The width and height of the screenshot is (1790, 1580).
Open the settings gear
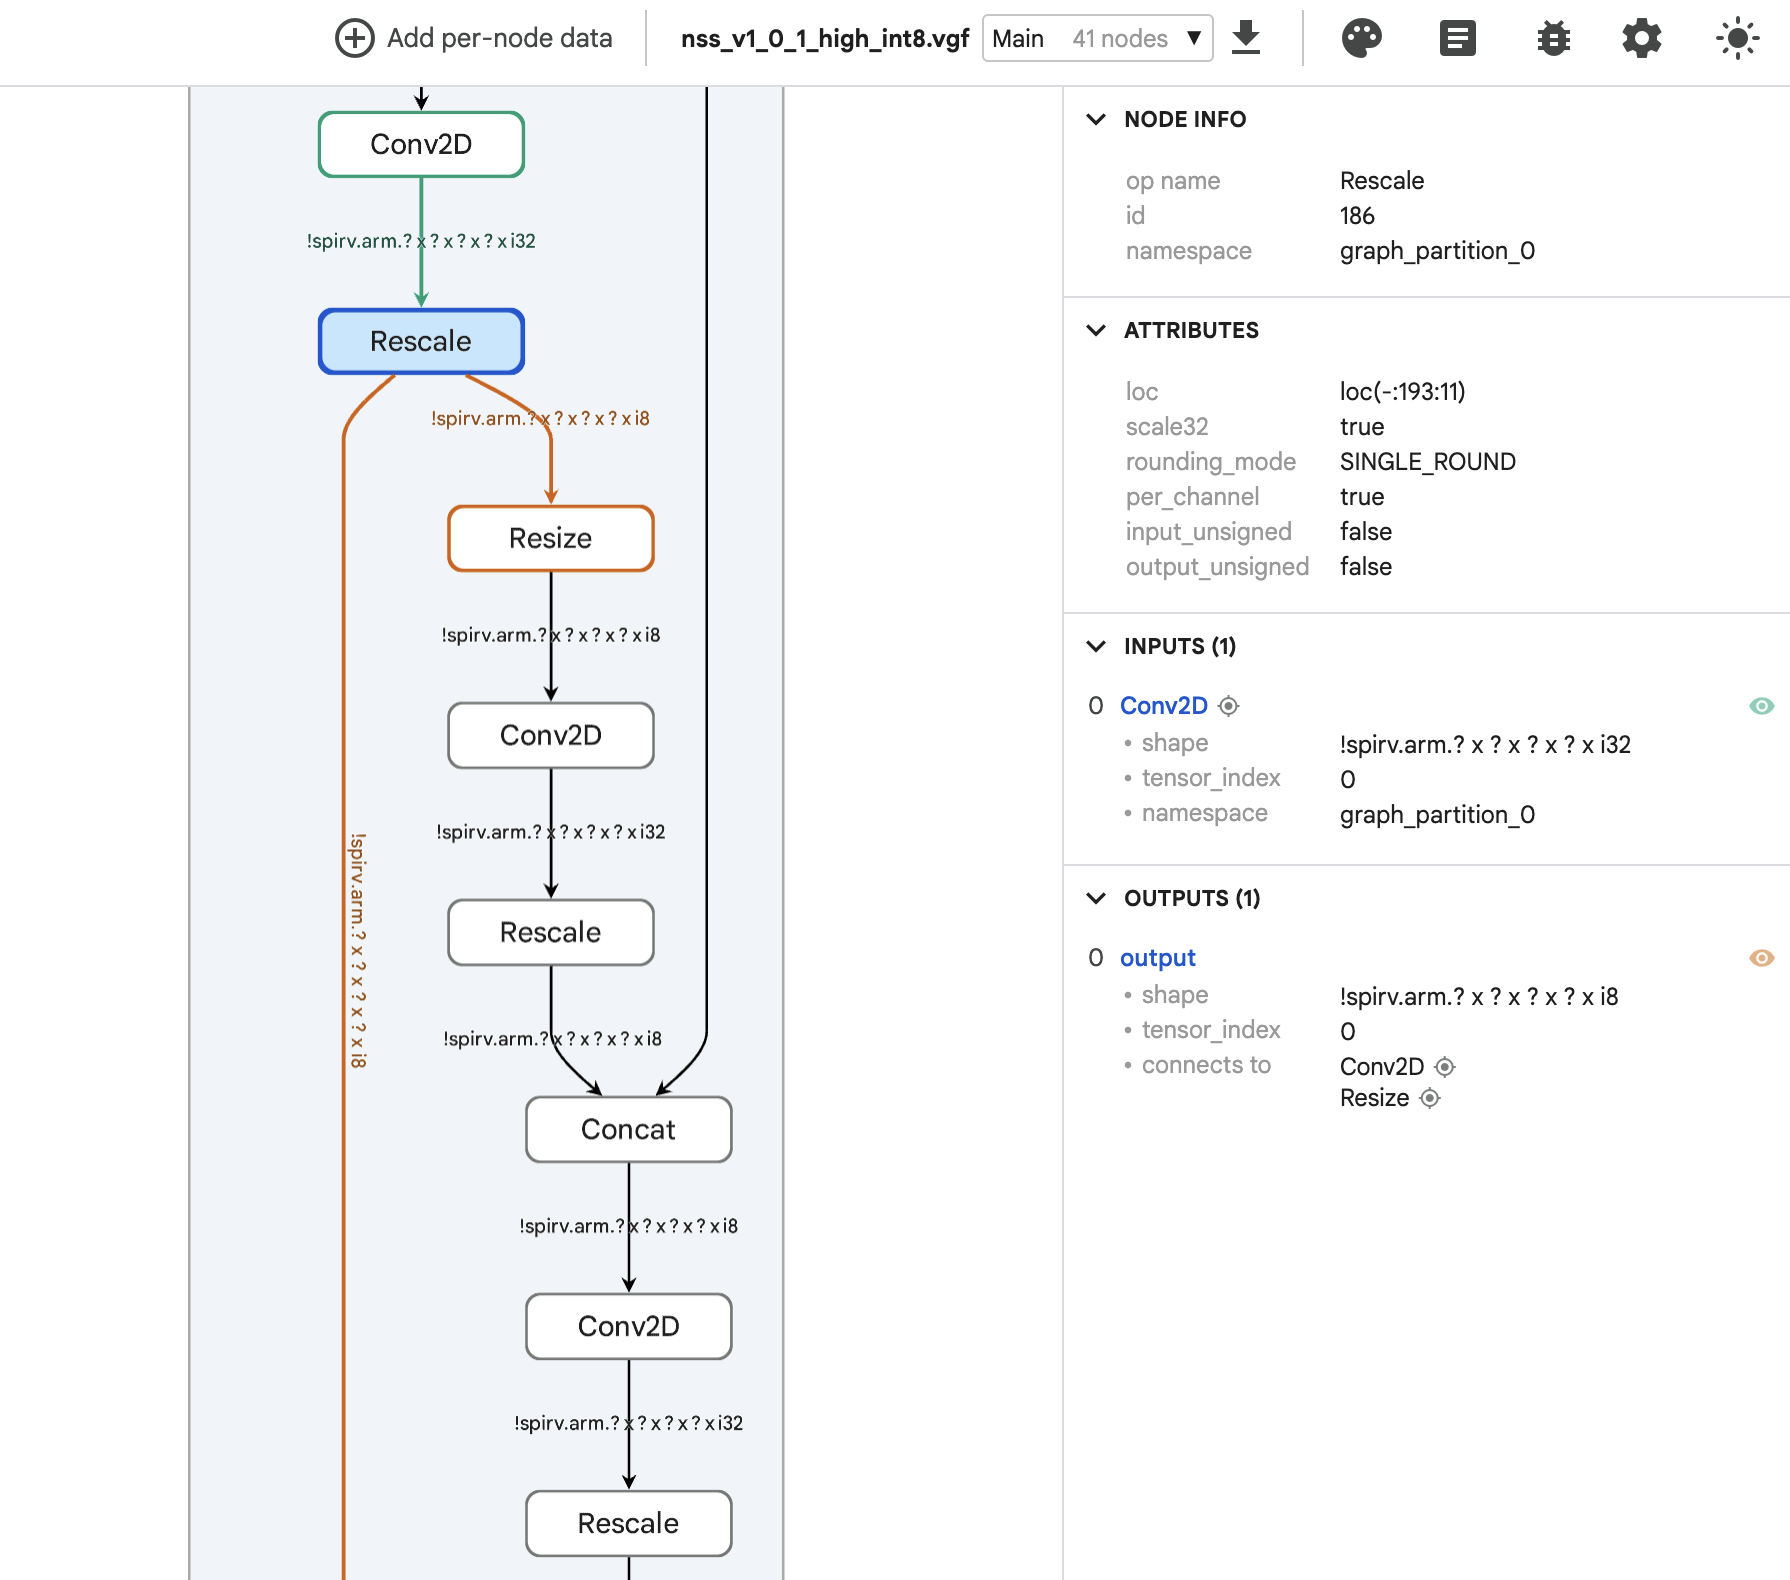[1641, 39]
